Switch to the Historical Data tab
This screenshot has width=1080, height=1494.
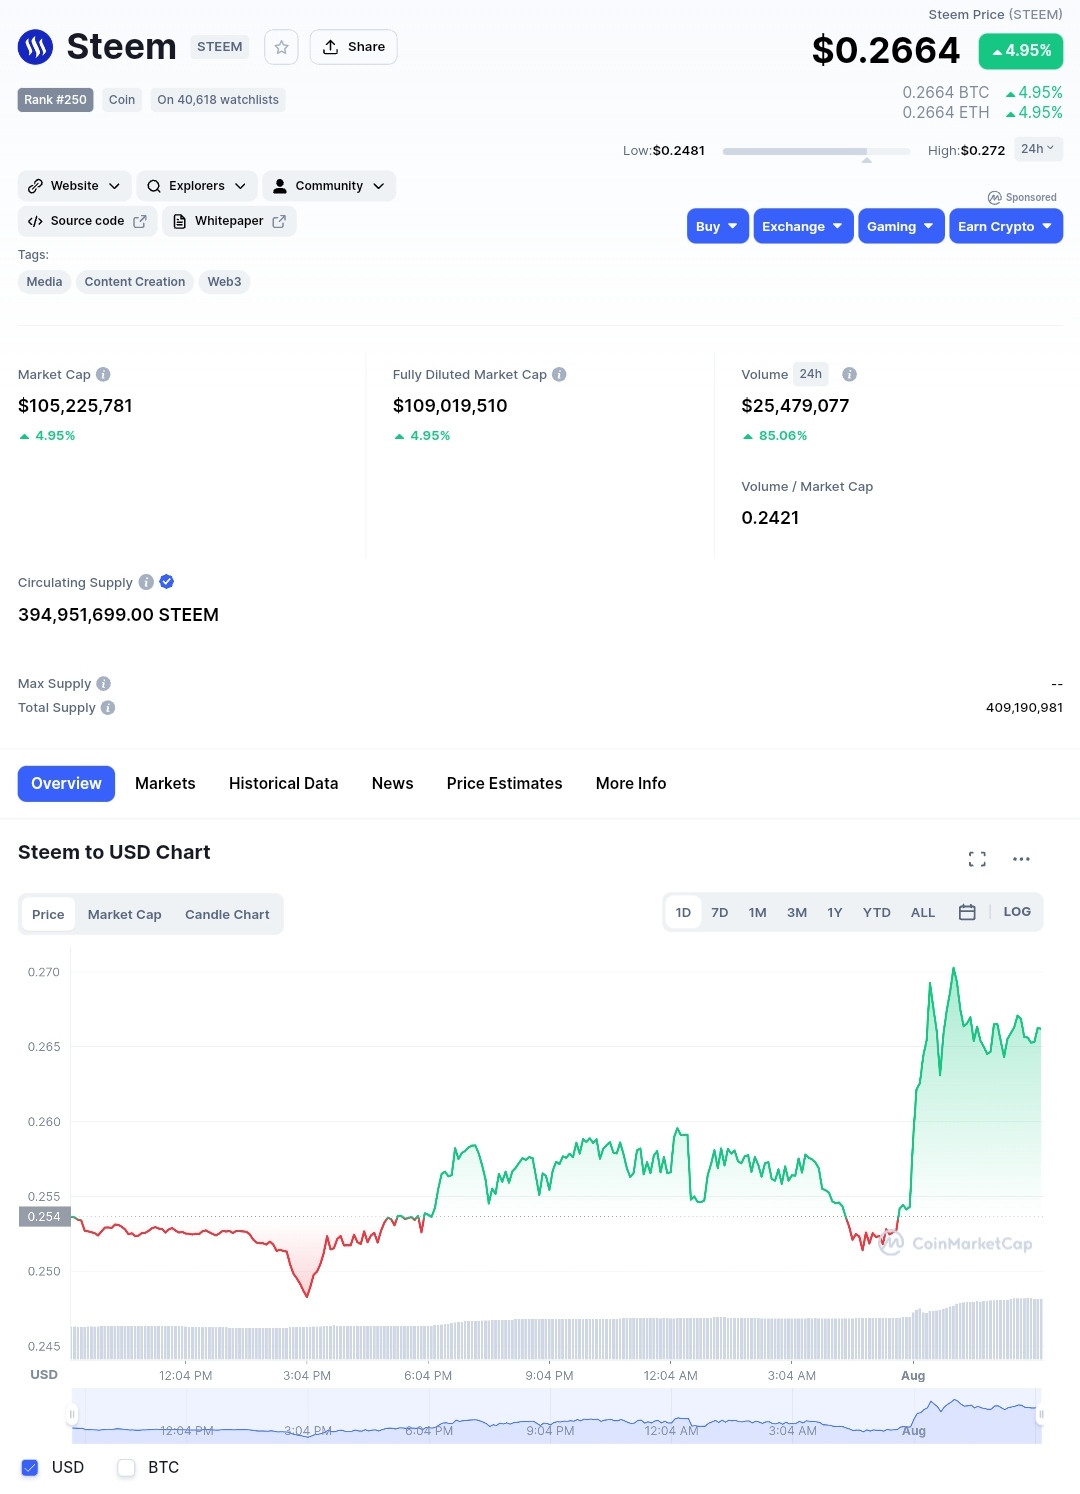point(283,784)
